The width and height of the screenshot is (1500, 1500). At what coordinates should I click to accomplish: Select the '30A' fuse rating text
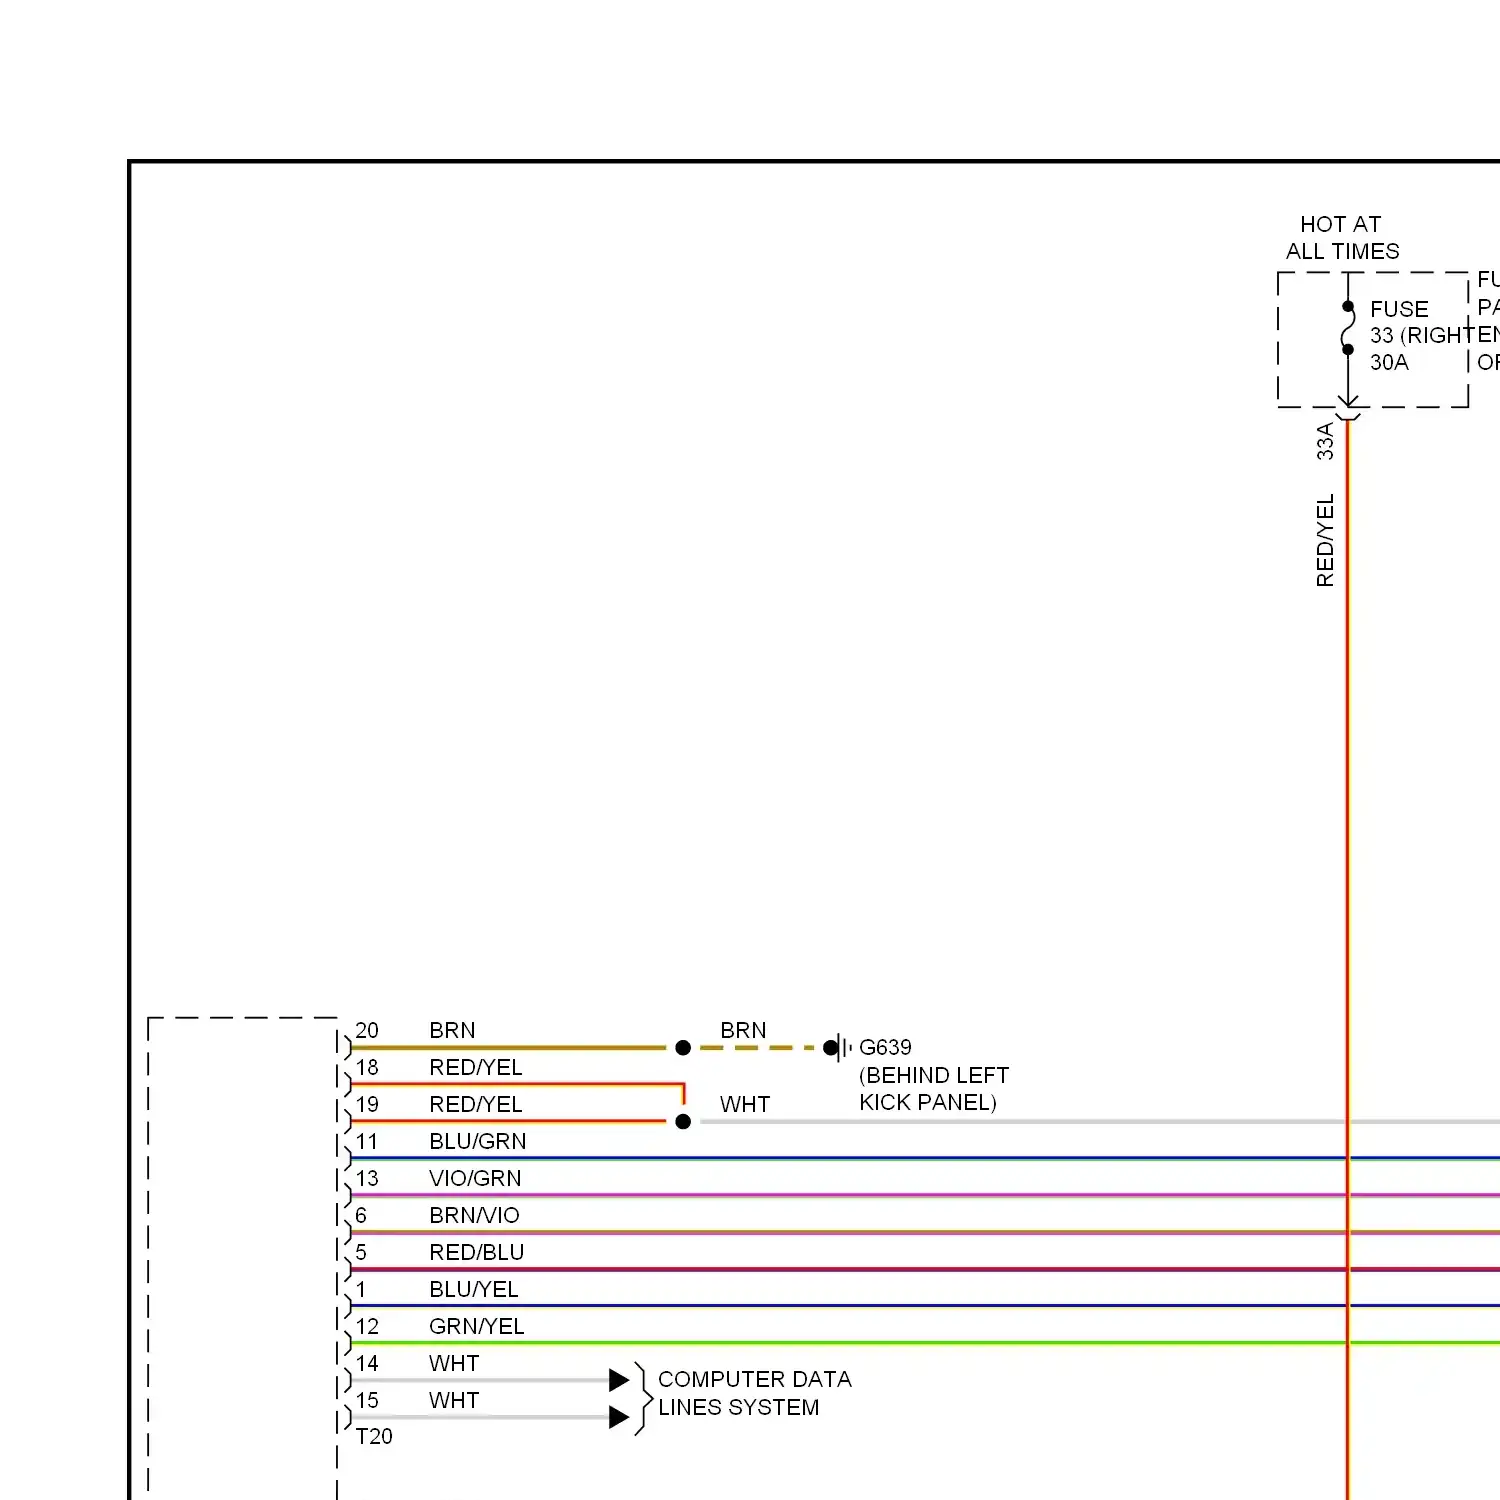(1389, 362)
